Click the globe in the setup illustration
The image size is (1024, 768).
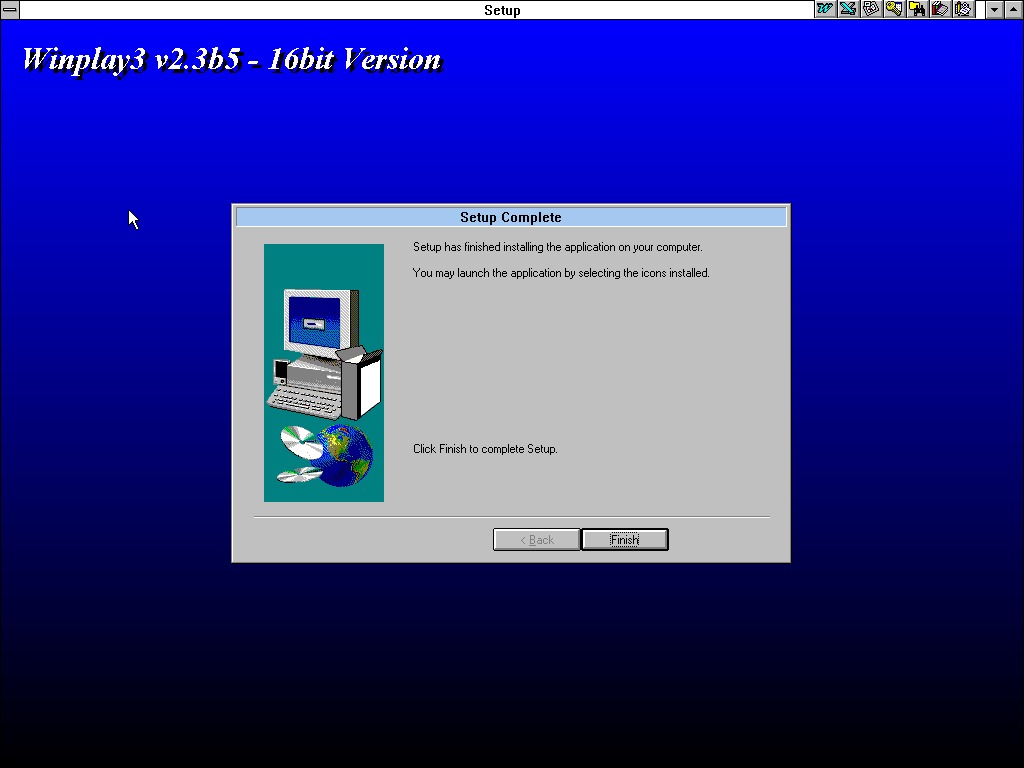(x=345, y=455)
